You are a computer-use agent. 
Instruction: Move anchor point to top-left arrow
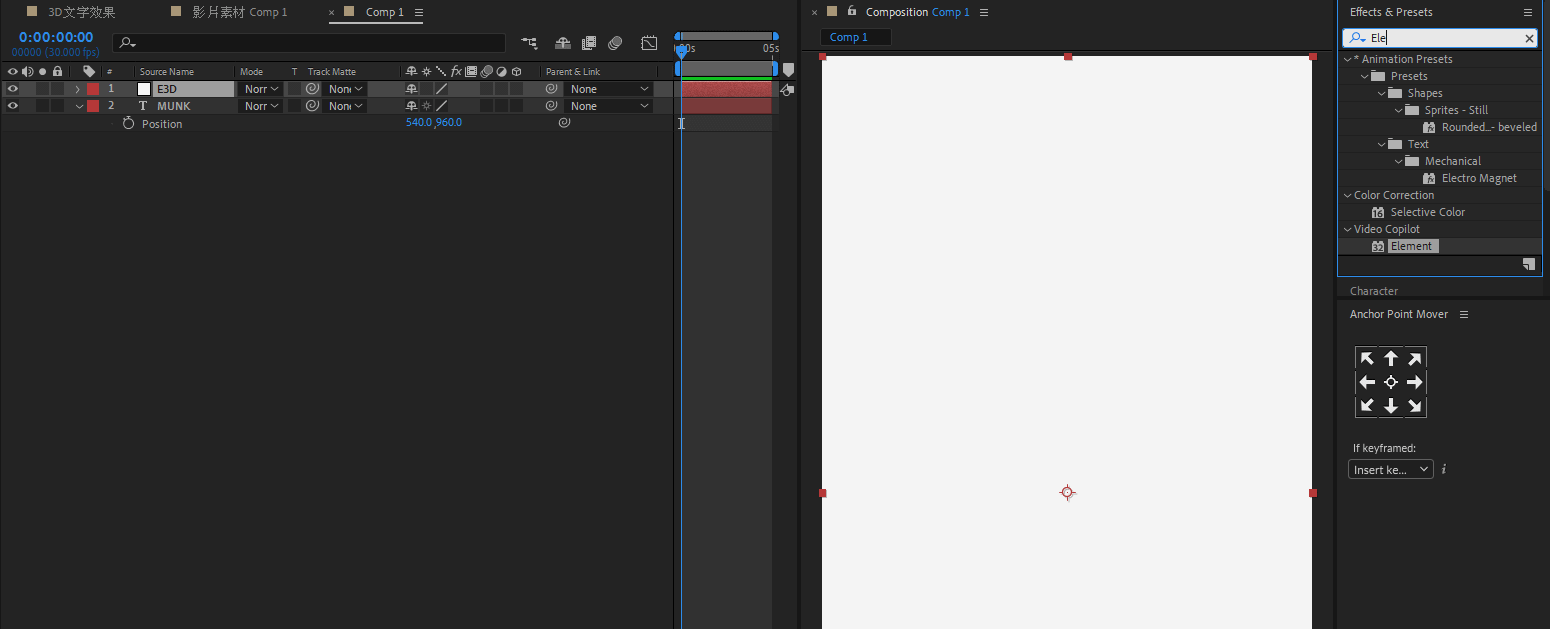pyautogui.click(x=1367, y=359)
